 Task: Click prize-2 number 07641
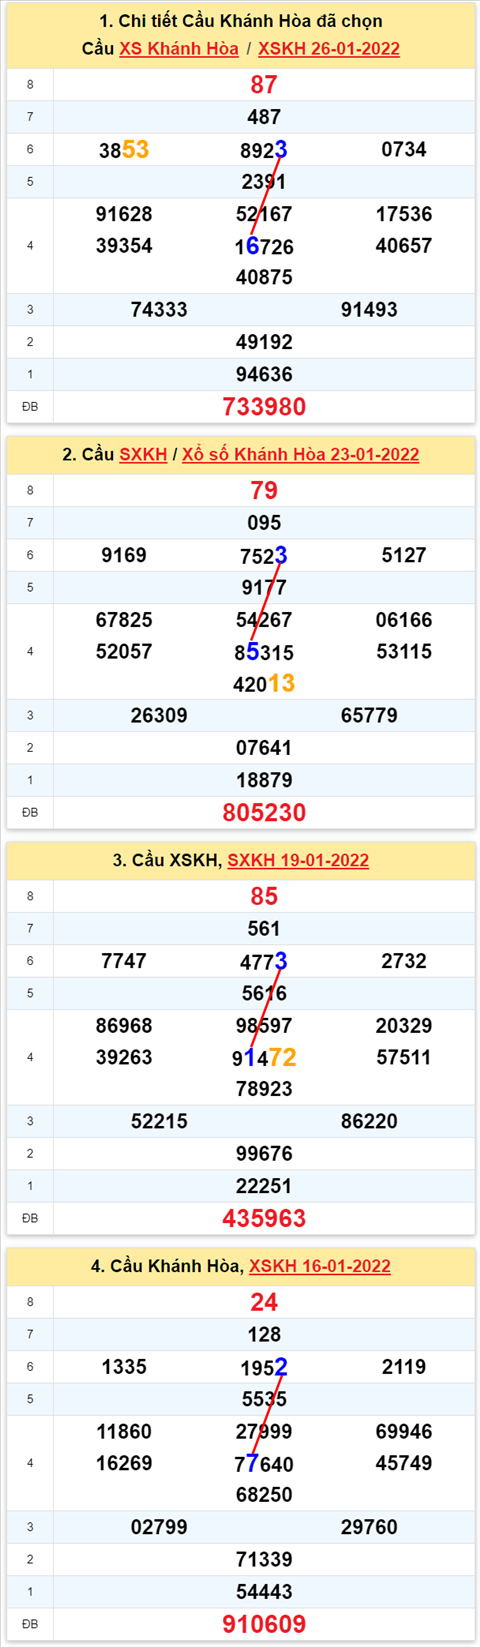click(264, 748)
